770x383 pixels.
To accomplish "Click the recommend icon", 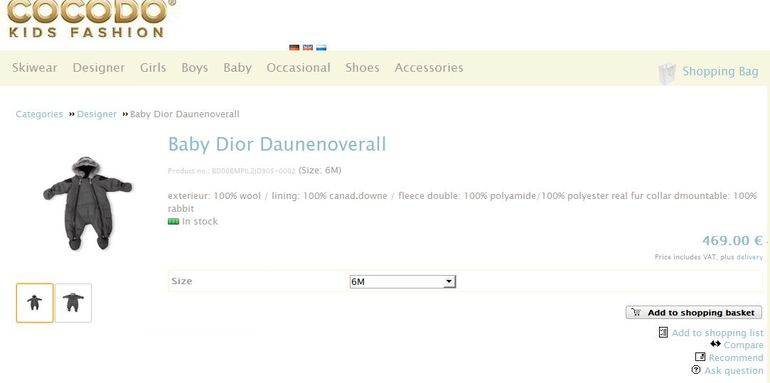I will click(700, 357).
